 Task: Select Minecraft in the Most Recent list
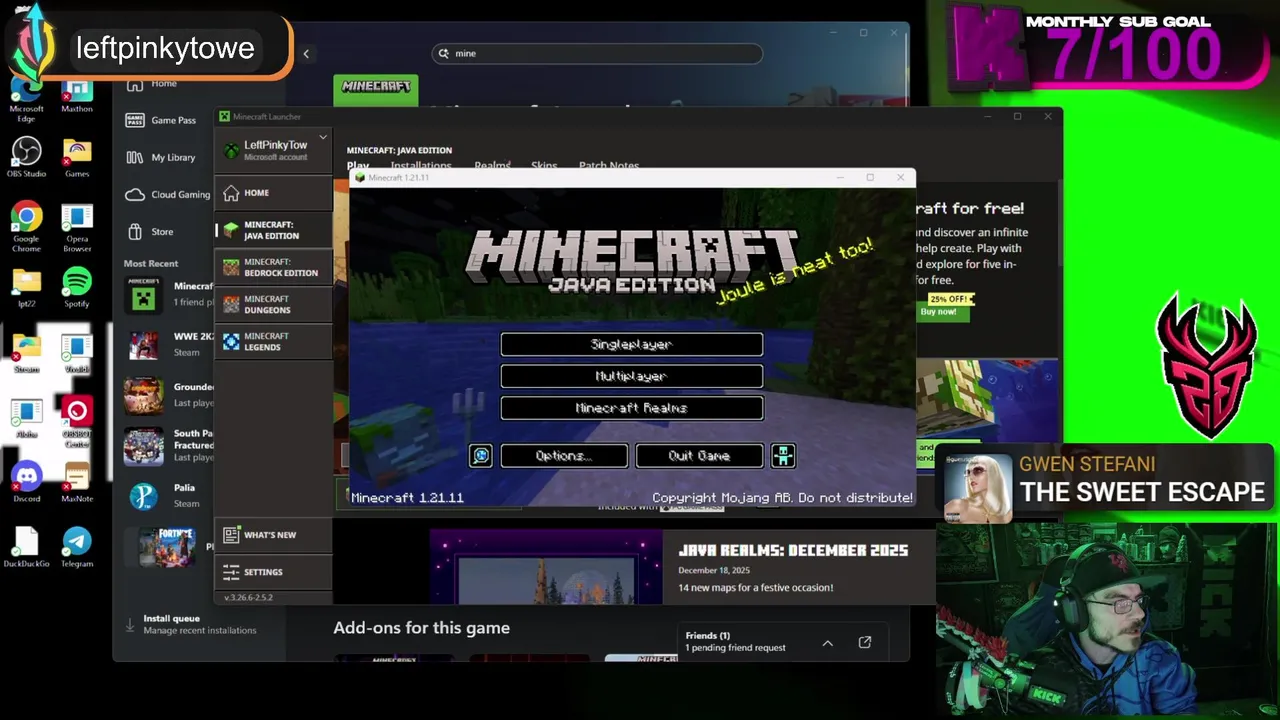pyautogui.click(x=168, y=293)
